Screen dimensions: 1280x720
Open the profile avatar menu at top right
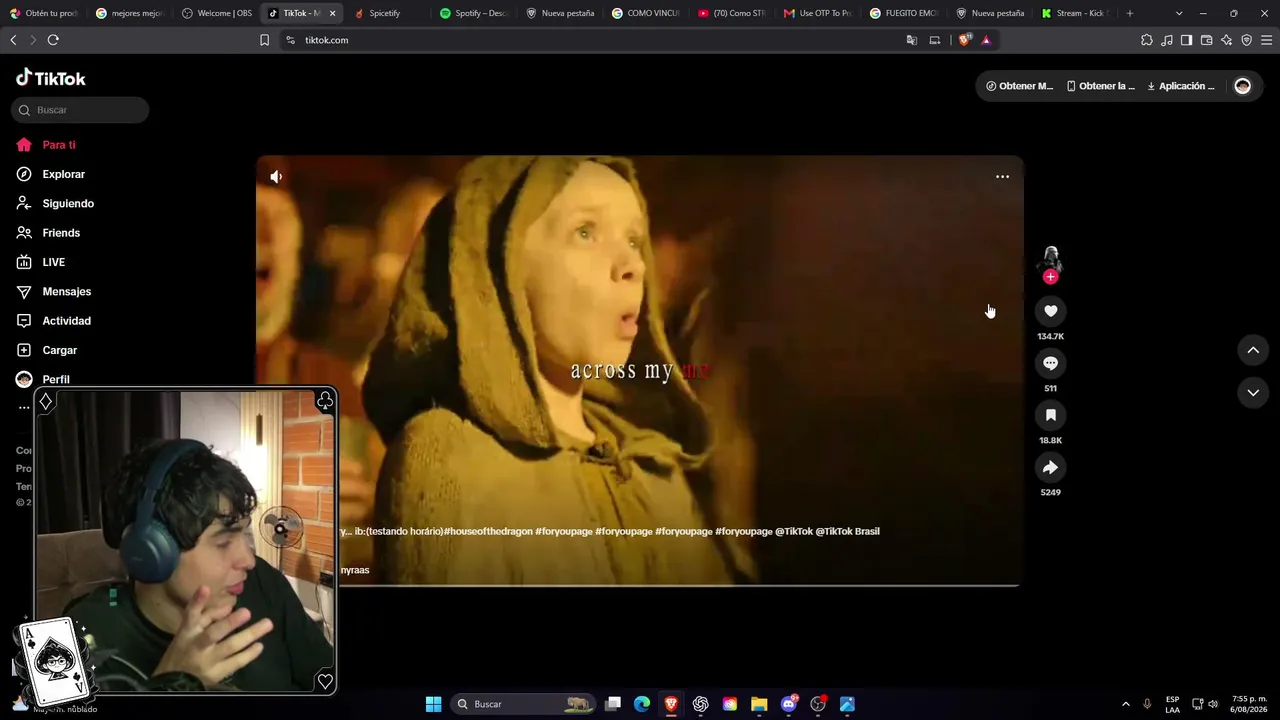coord(1243,86)
